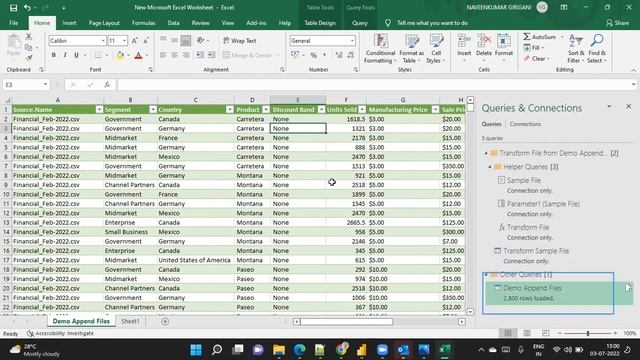
Task: Click the Merge & Center button
Action: [x=247, y=55]
